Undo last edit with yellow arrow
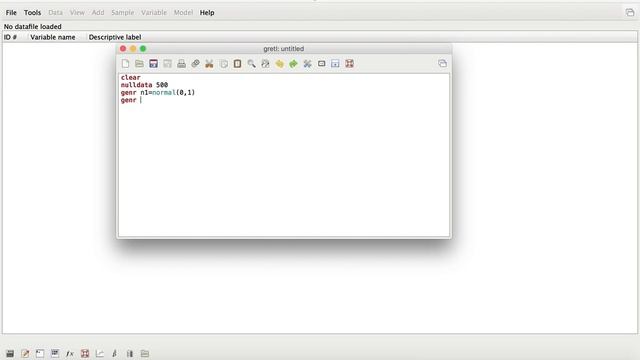Screen dimensions: 640x360 pyautogui.click(x=279, y=64)
